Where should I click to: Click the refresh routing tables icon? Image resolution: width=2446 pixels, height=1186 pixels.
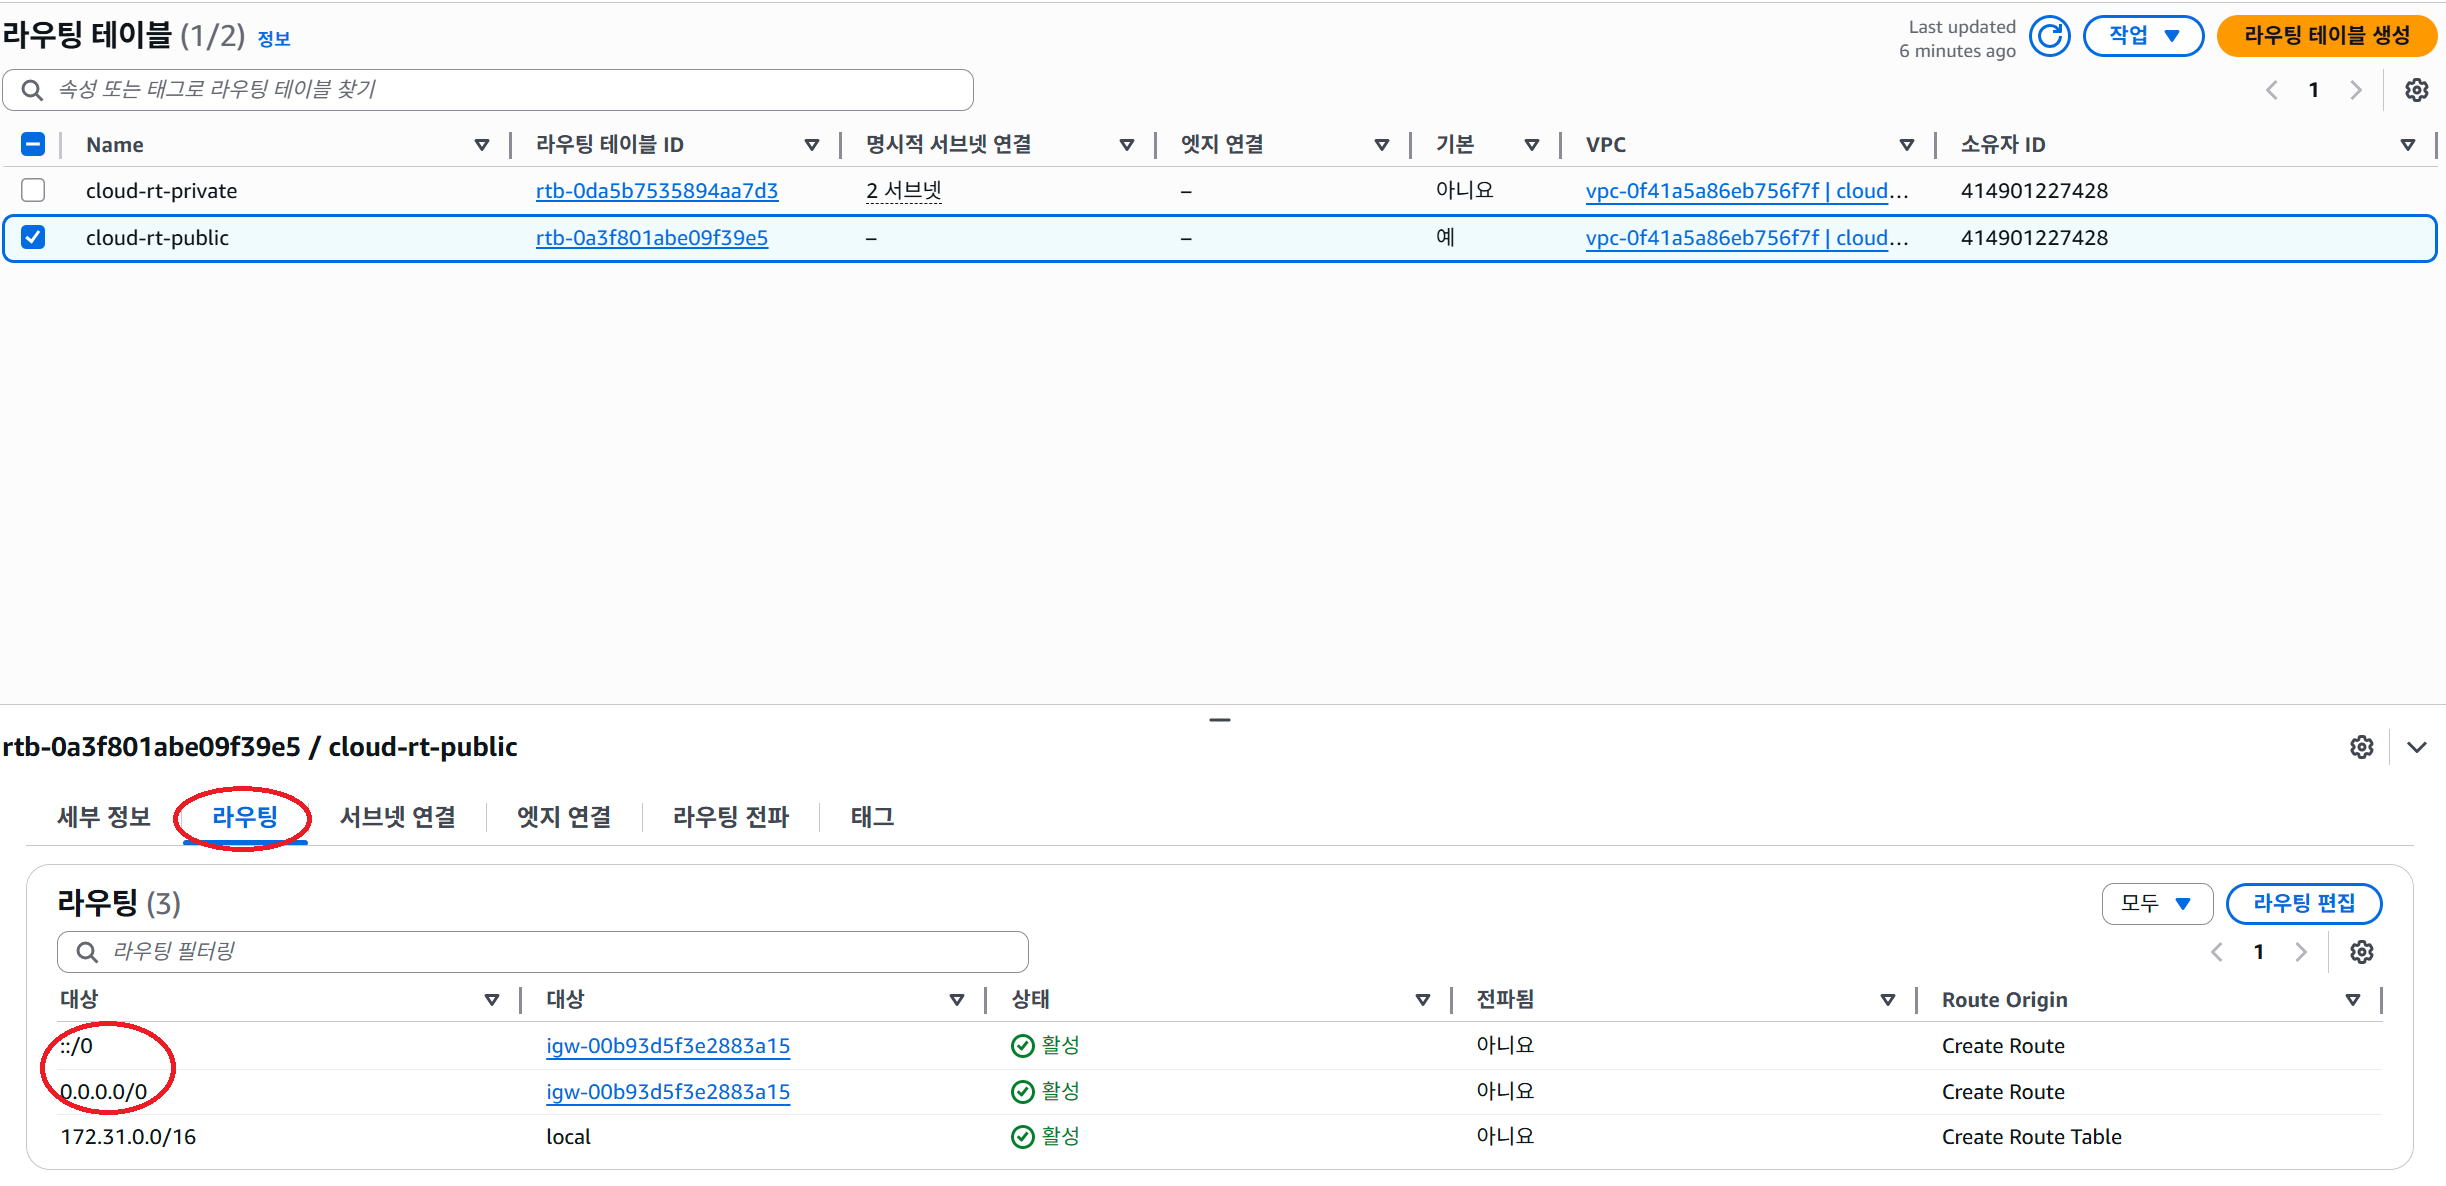point(2049,37)
